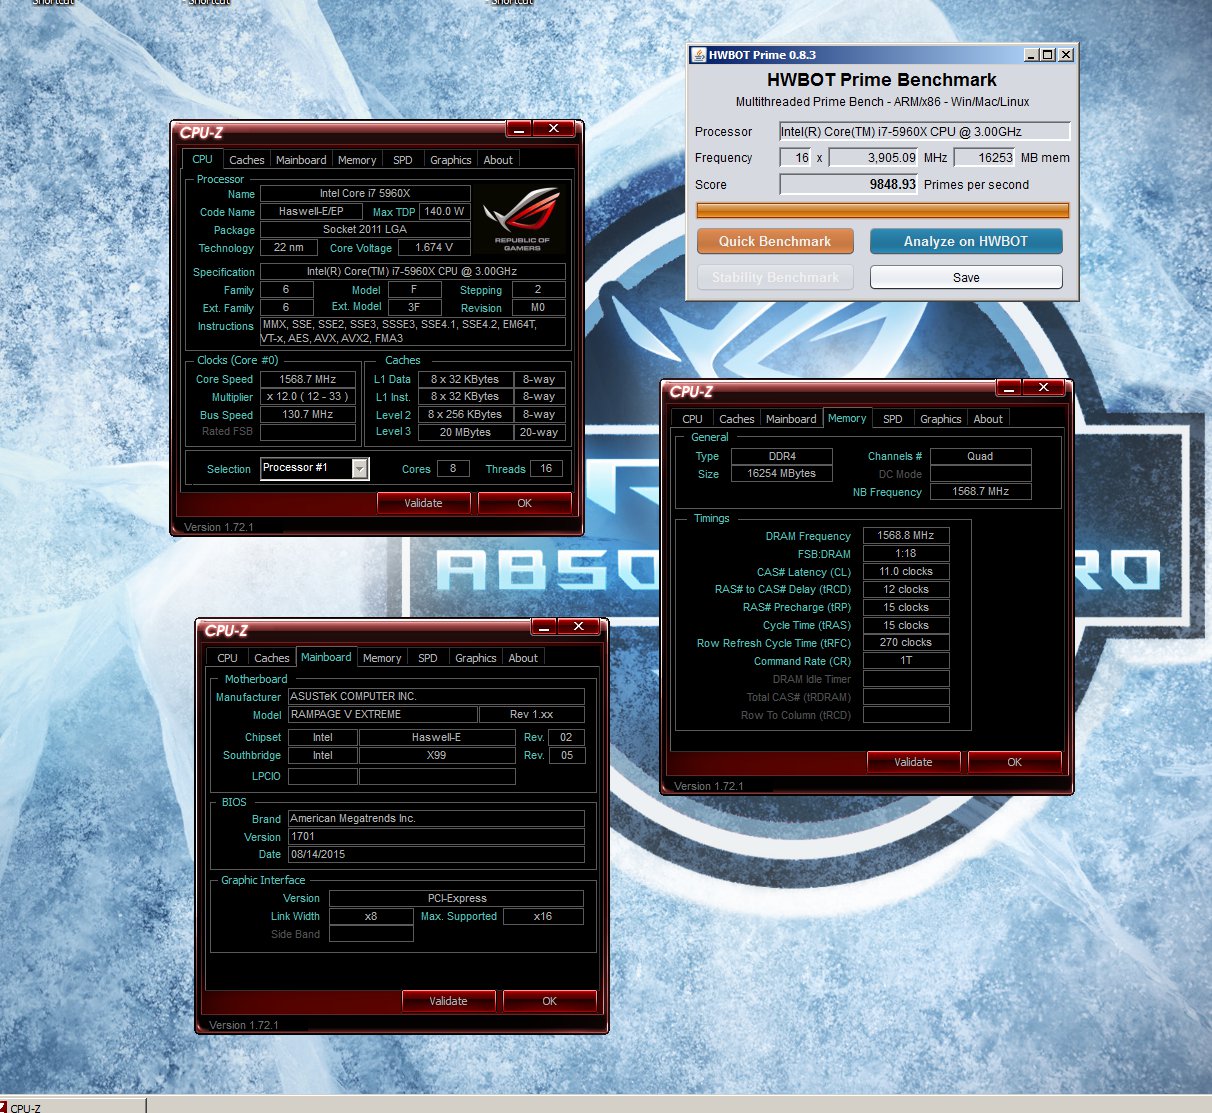The image size is (1212, 1113).
Task: Click Analyze on HWBOT button
Action: pos(966,241)
